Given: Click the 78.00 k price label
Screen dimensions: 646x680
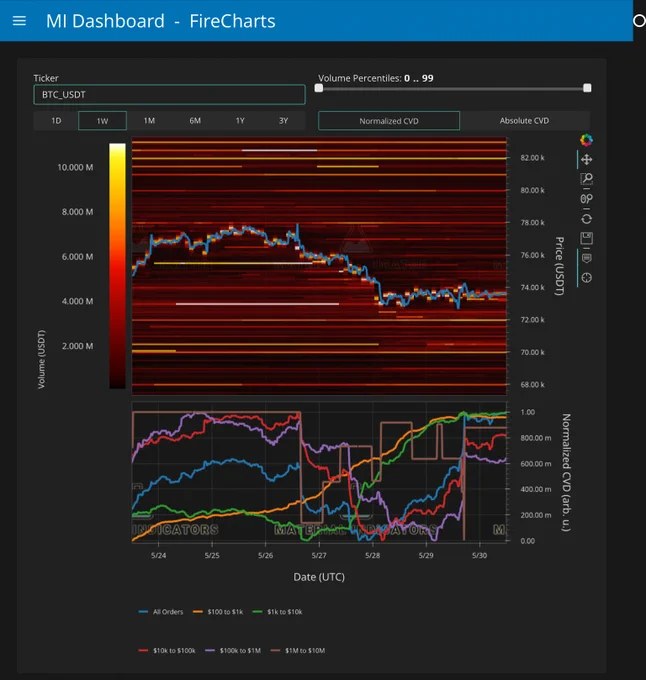Looking at the screenshot, I should tap(532, 222).
